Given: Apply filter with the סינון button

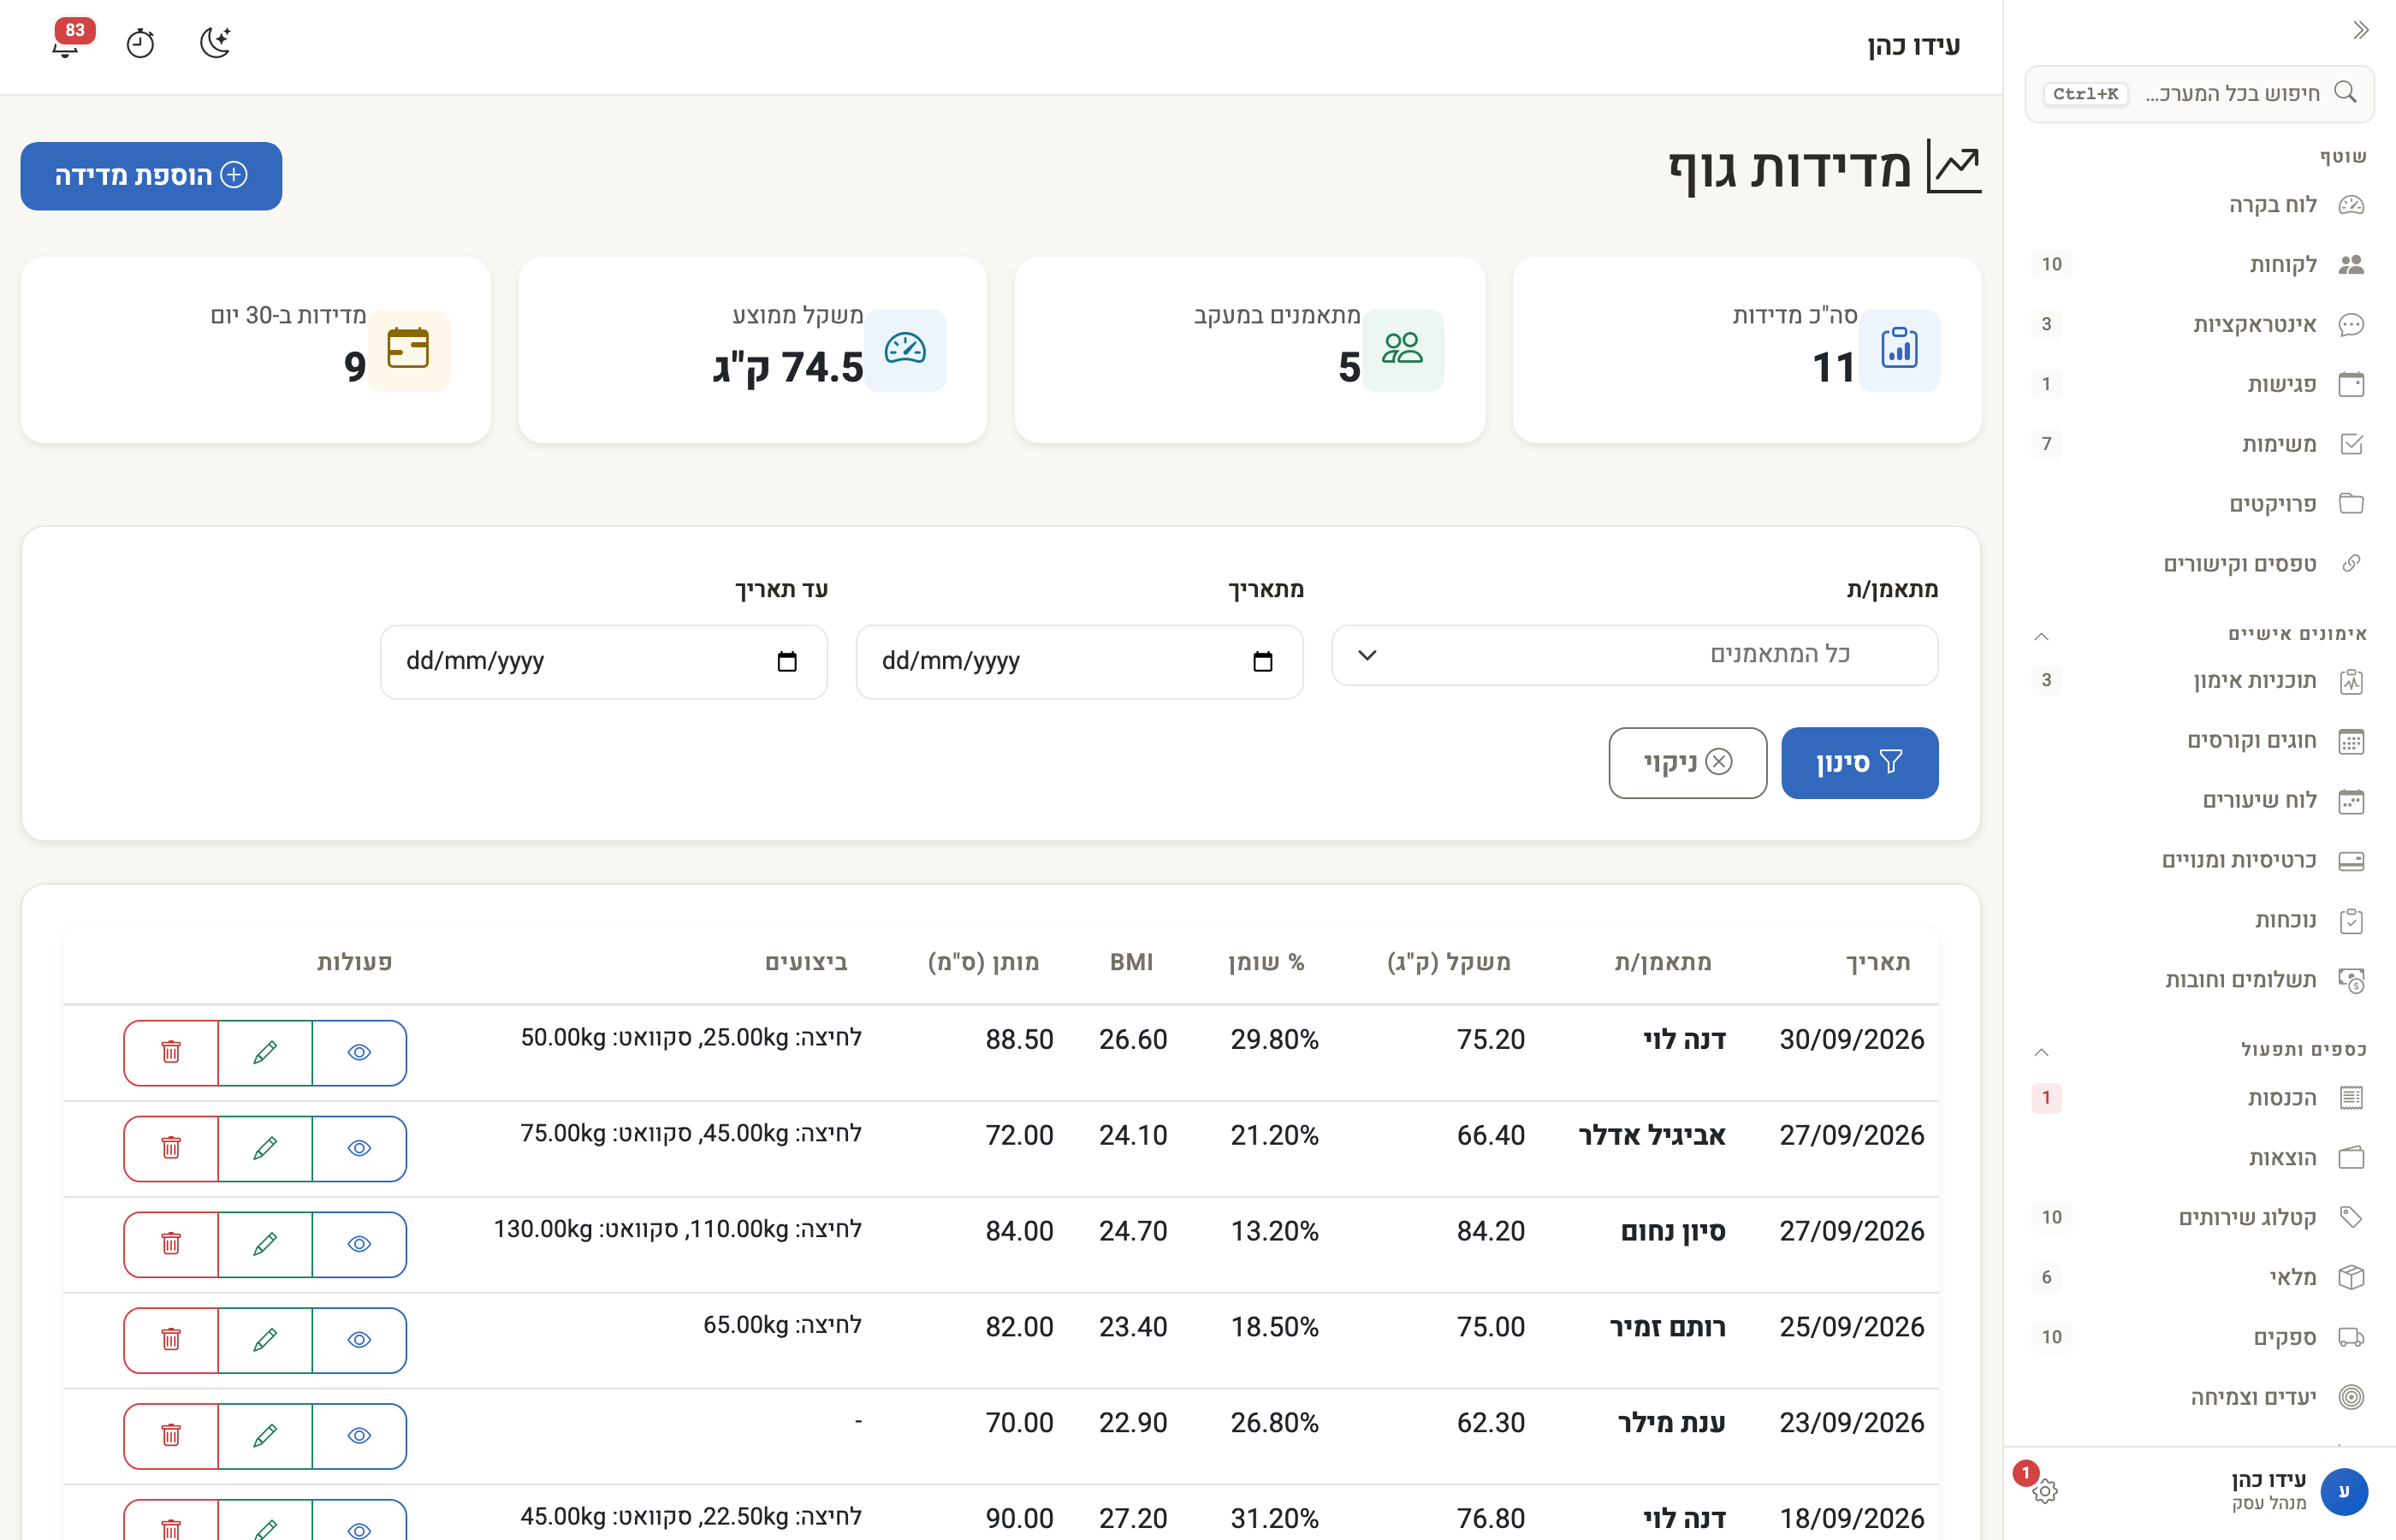Looking at the screenshot, I should pyautogui.click(x=1859, y=763).
